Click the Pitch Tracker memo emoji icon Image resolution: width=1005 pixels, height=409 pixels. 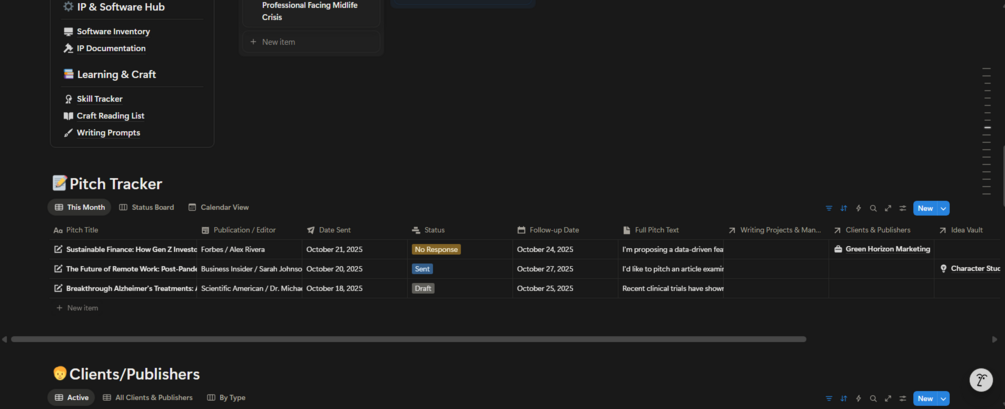tap(60, 184)
